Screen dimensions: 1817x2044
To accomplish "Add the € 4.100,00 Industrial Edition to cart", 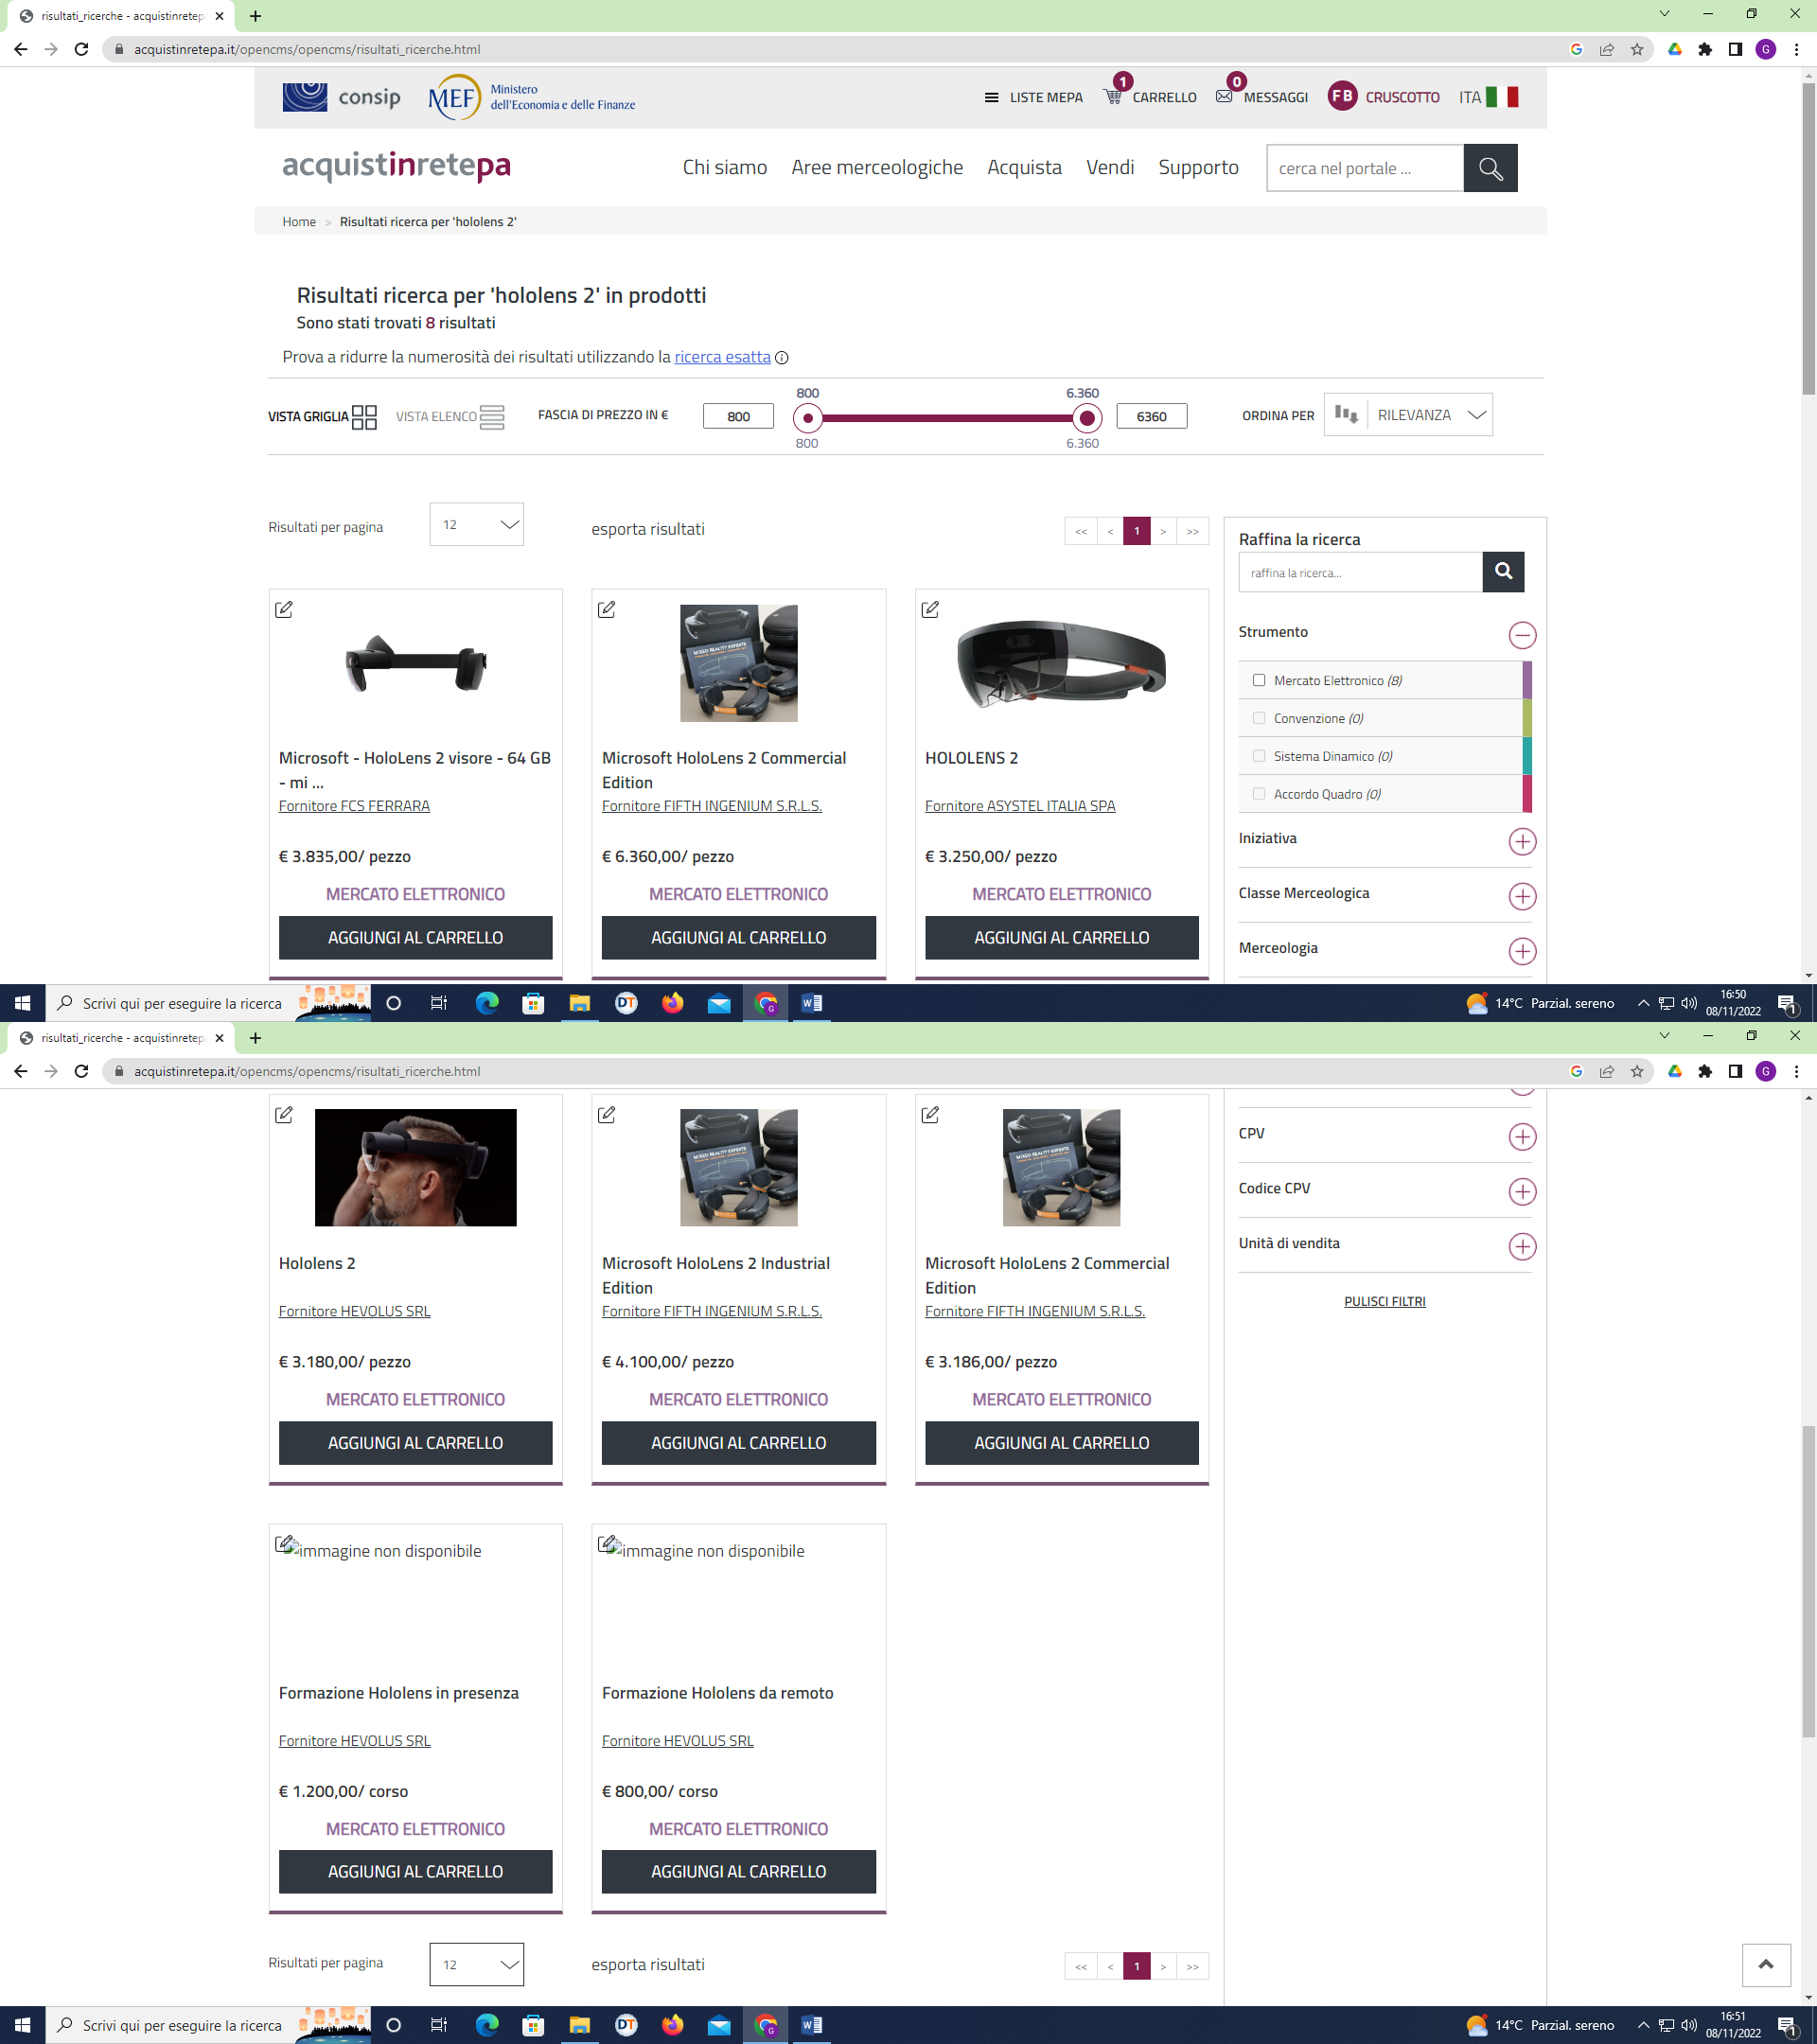I will pos(739,1442).
